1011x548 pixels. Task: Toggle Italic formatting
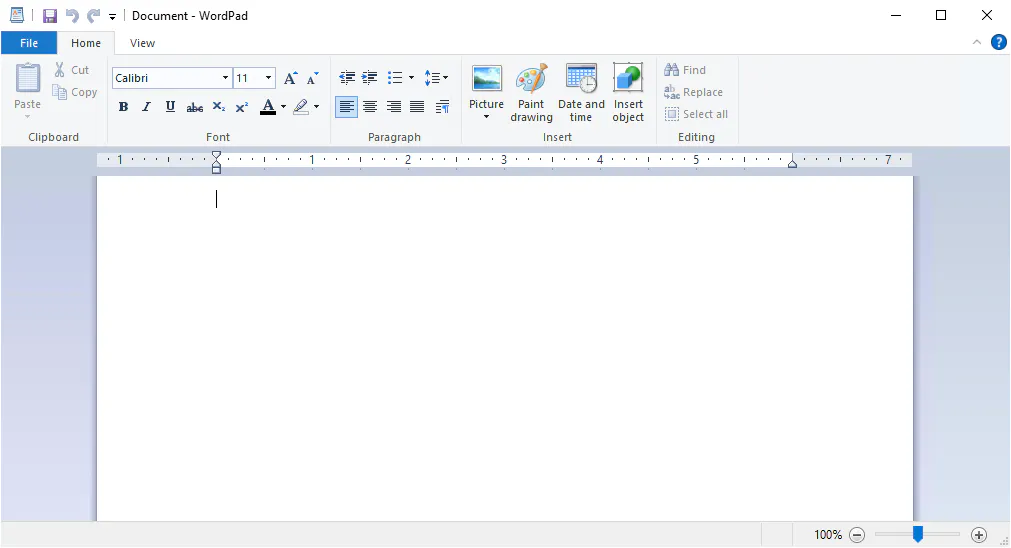(146, 107)
